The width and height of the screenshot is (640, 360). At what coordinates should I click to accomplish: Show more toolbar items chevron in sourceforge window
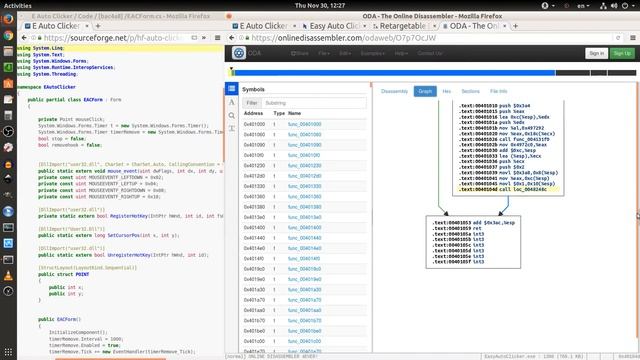coord(204,38)
